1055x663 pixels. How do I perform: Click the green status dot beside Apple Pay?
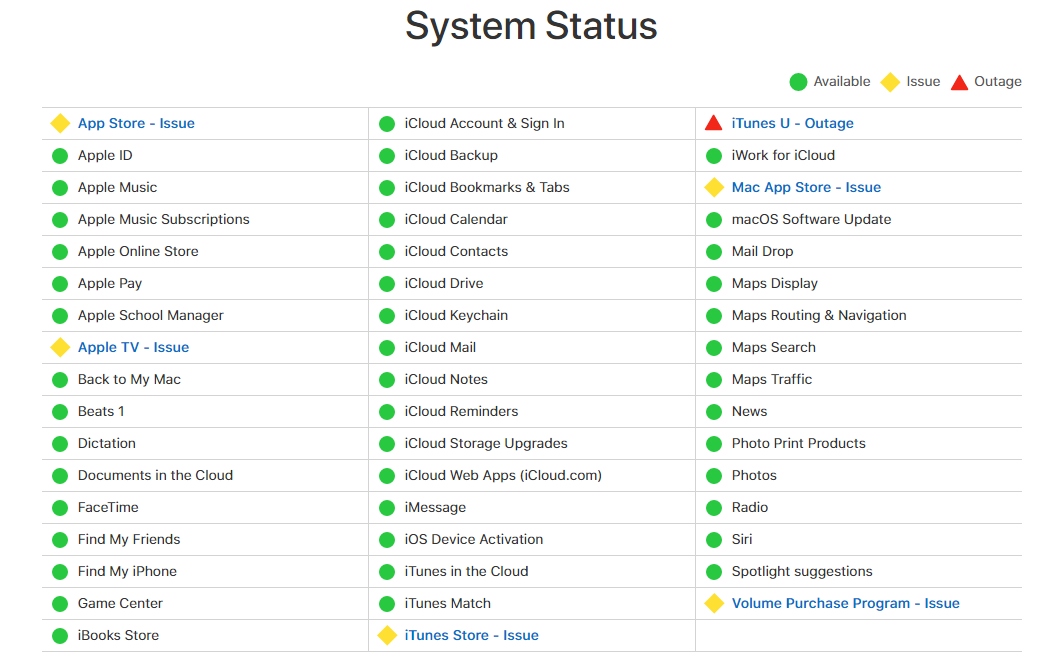[60, 284]
